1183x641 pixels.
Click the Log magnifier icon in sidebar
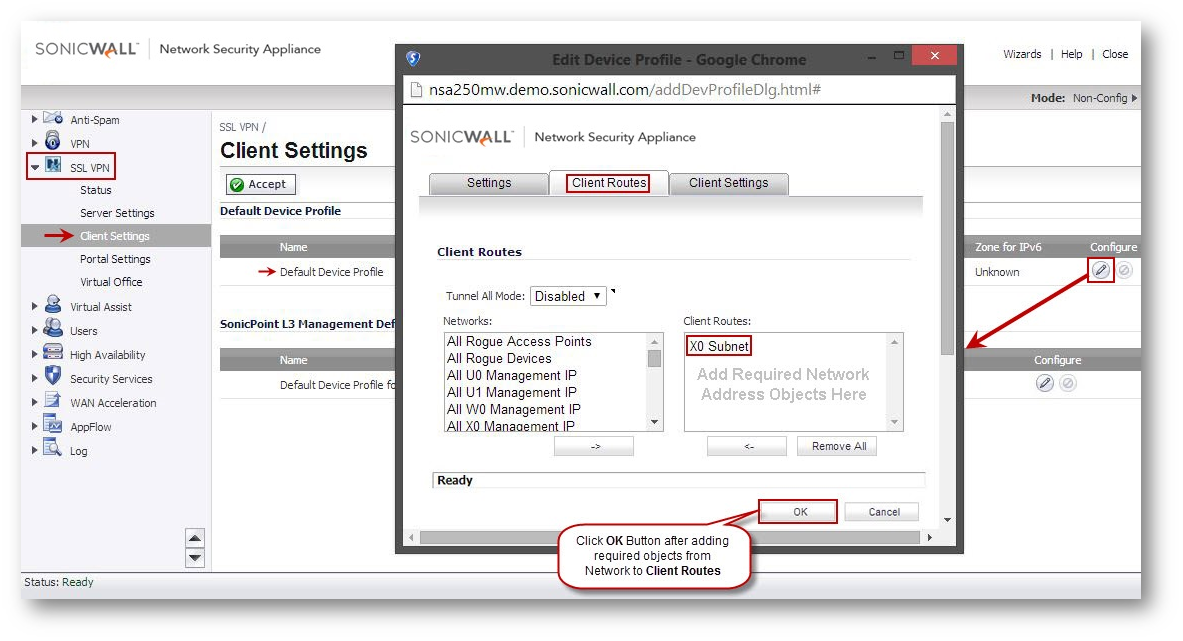tap(53, 450)
